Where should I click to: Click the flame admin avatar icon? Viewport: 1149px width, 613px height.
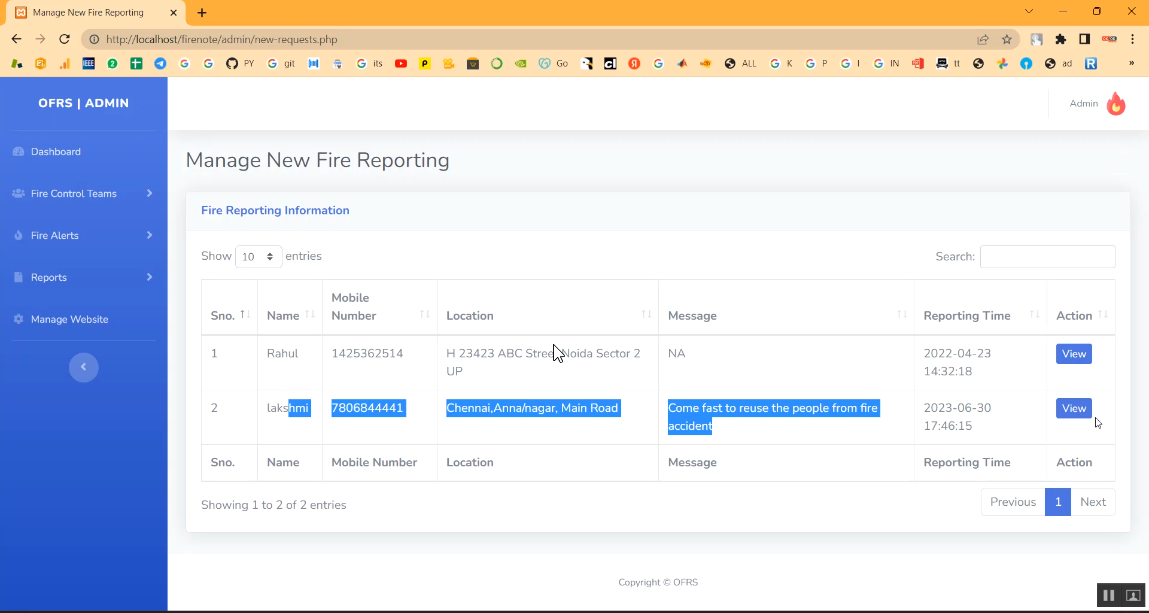(x=1116, y=104)
